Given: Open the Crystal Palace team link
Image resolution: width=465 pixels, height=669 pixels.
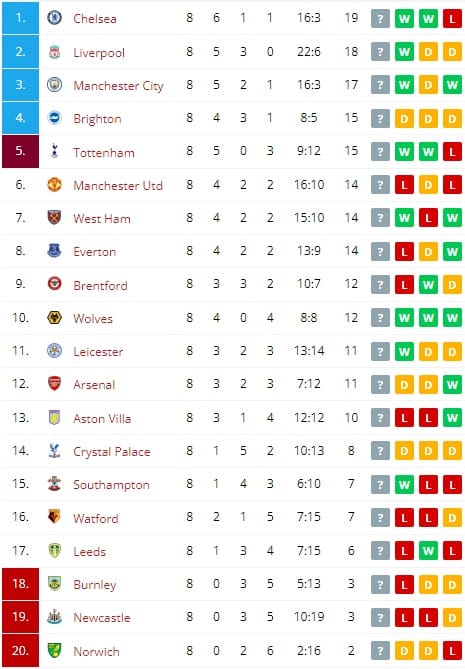Looking at the screenshot, I should point(112,451).
